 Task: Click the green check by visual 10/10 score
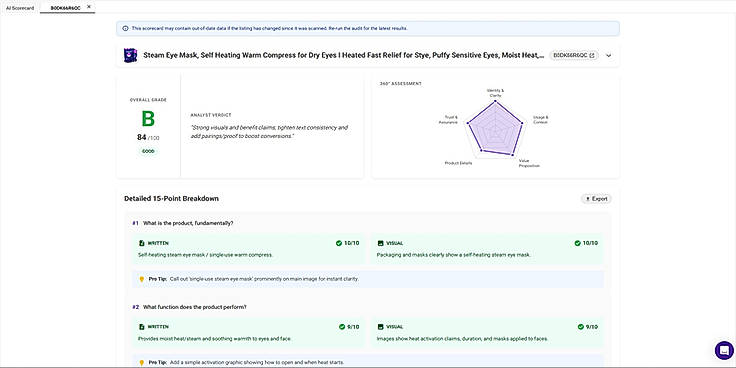pos(577,243)
